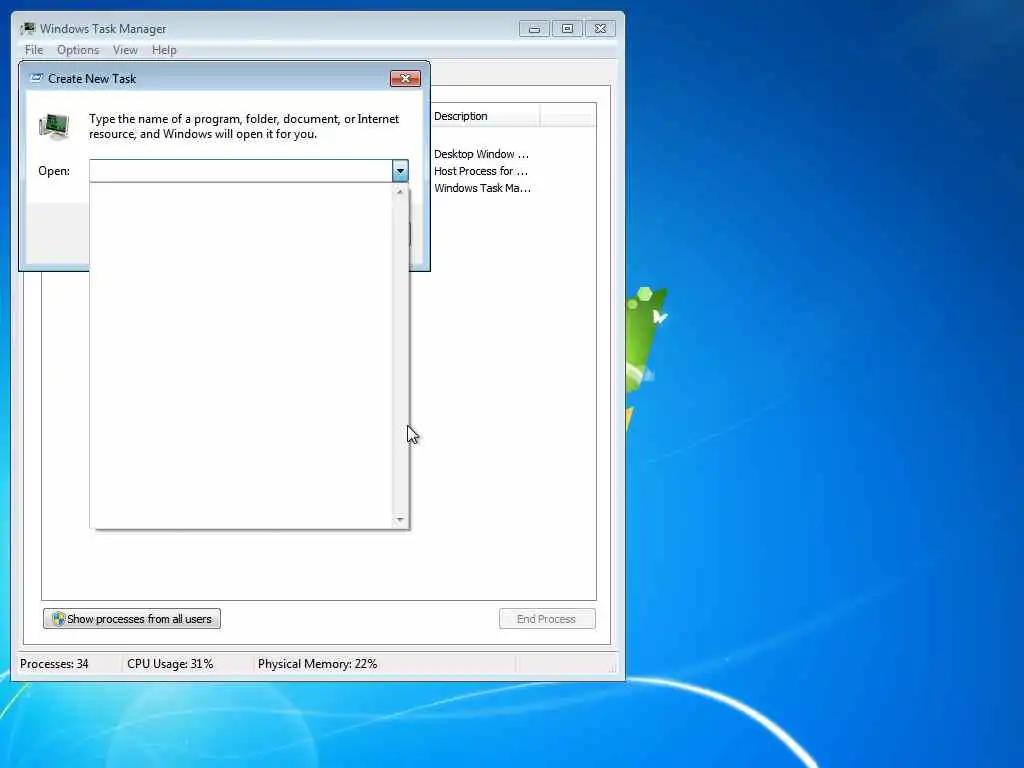Screen dimensions: 1024x768
Task: Select the Host Process for row
Action: [481, 171]
